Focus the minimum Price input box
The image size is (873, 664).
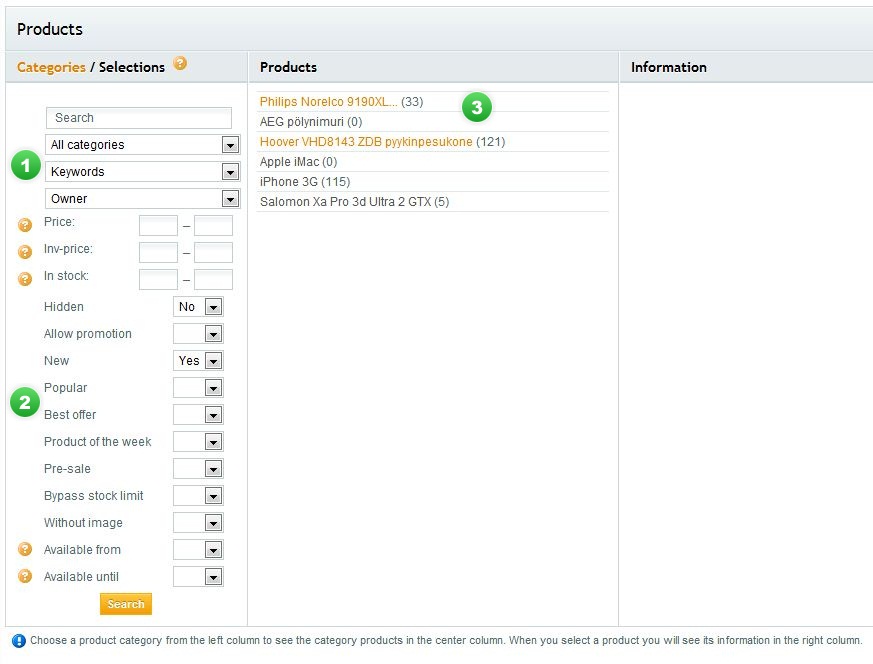[158, 225]
